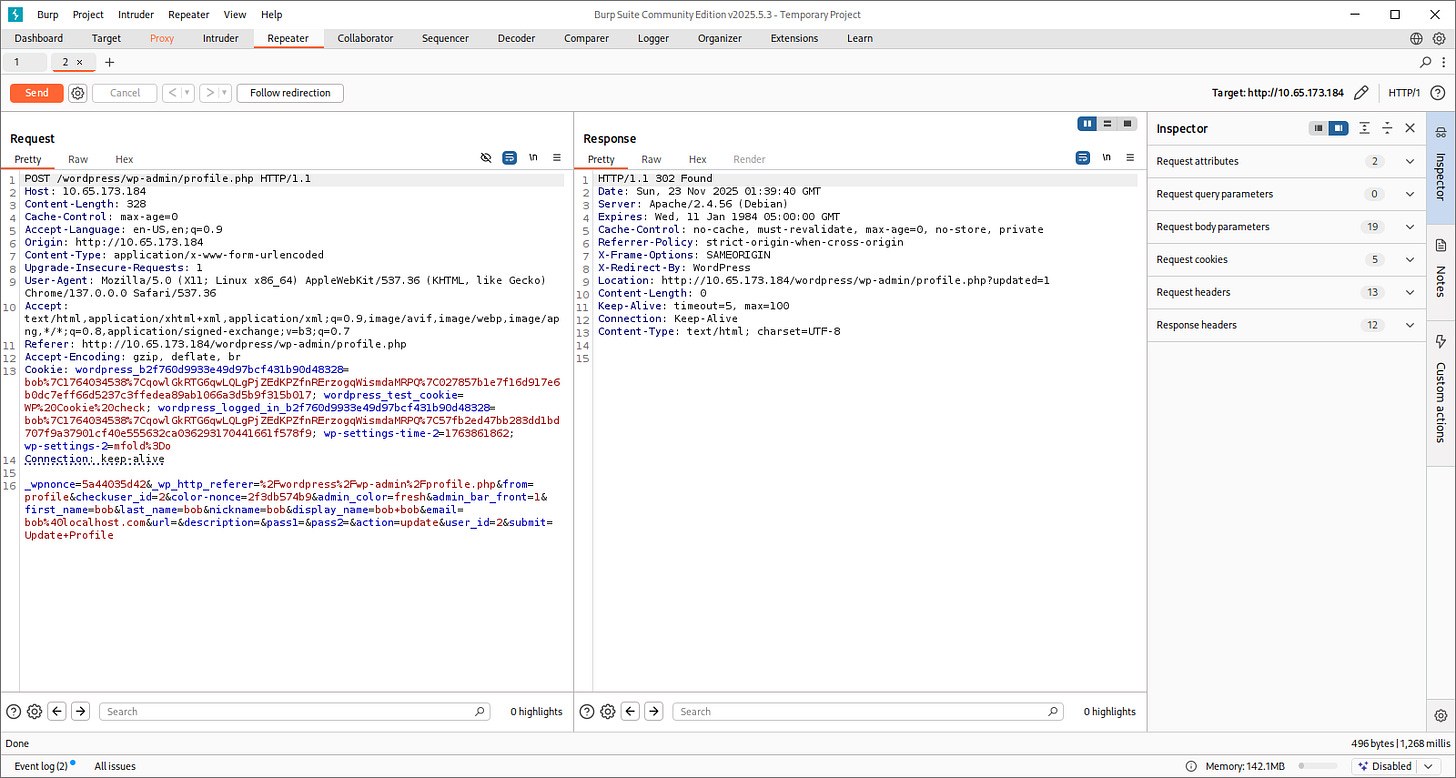Toggle response line wrap \n button

pyautogui.click(x=1107, y=158)
